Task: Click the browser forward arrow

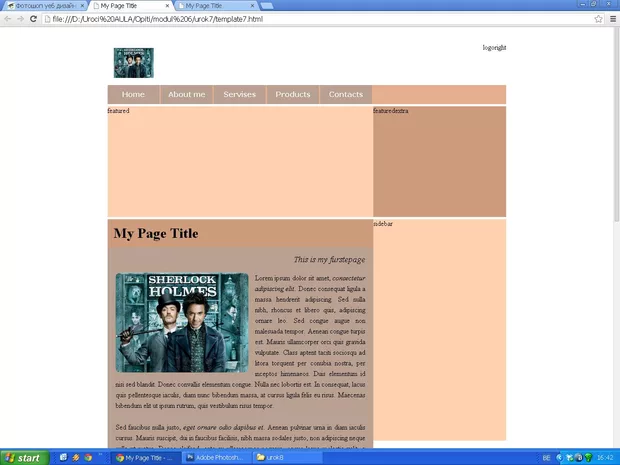Action: (20, 19)
